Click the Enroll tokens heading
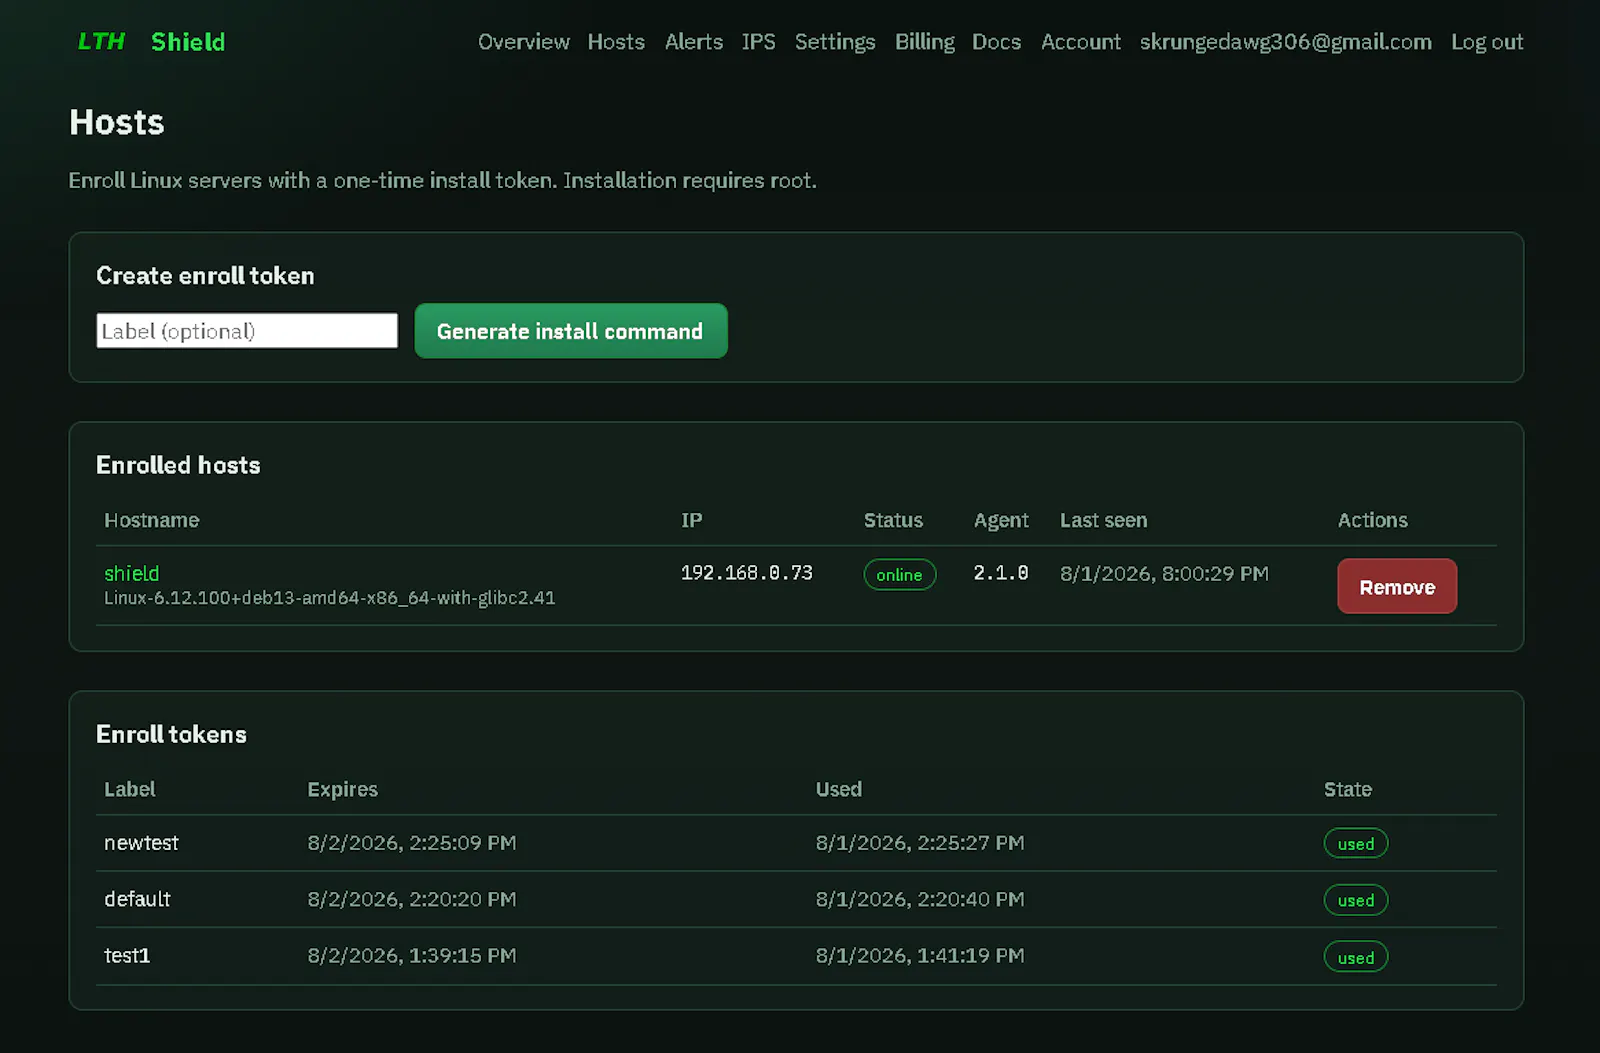This screenshot has height=1053, width=1600. (x=171, y=734)
